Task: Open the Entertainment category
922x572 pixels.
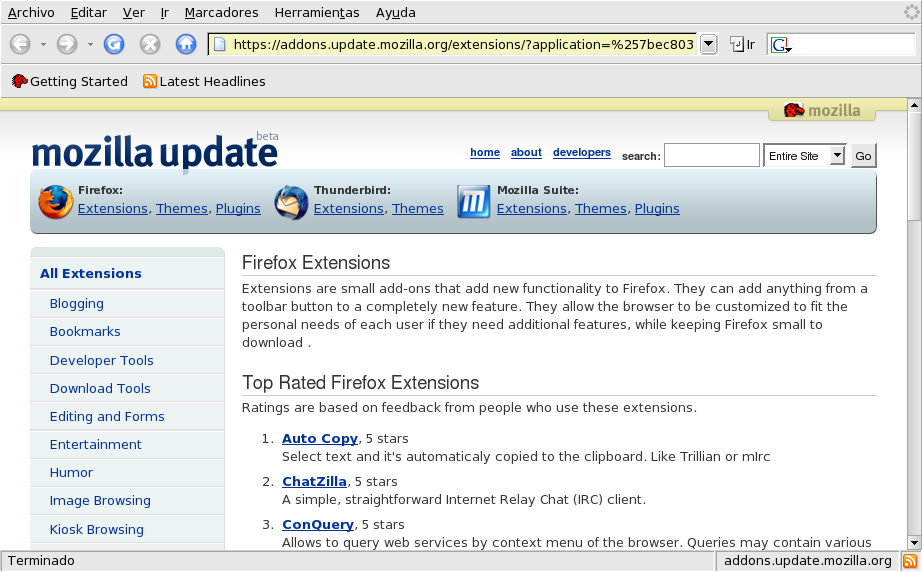Action: [x=95, y=444]
